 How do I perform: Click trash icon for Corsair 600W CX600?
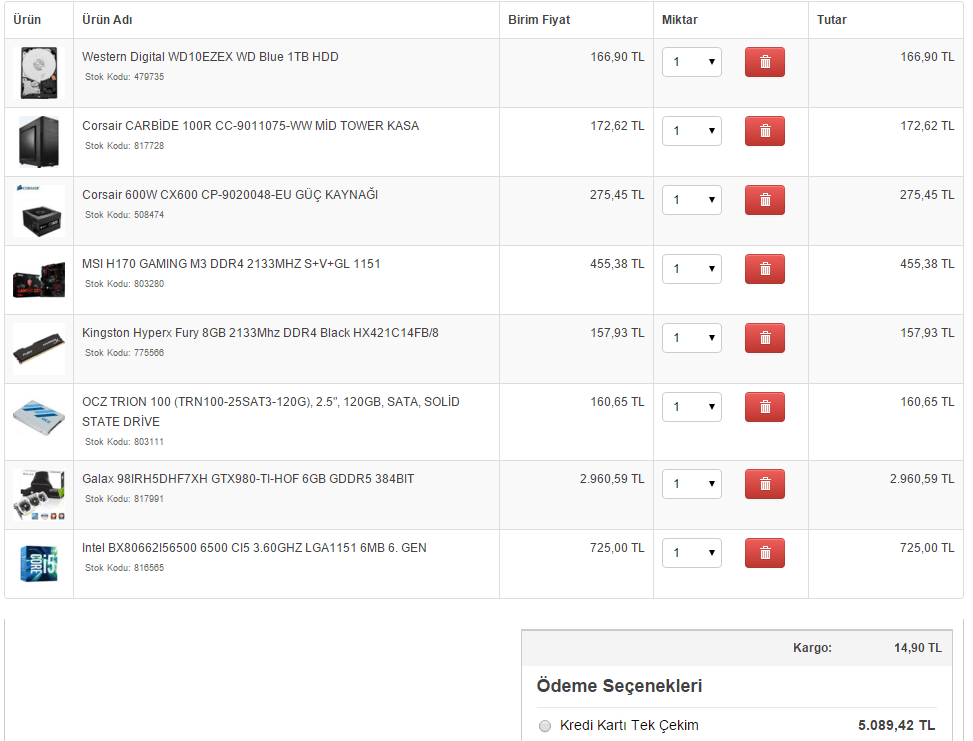pyautogui.click(x=764, y=200)
